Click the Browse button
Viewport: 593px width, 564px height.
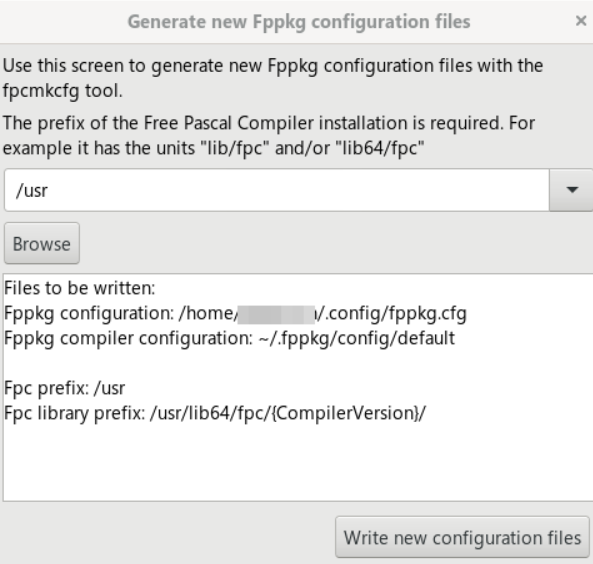[x=42, y=244]
